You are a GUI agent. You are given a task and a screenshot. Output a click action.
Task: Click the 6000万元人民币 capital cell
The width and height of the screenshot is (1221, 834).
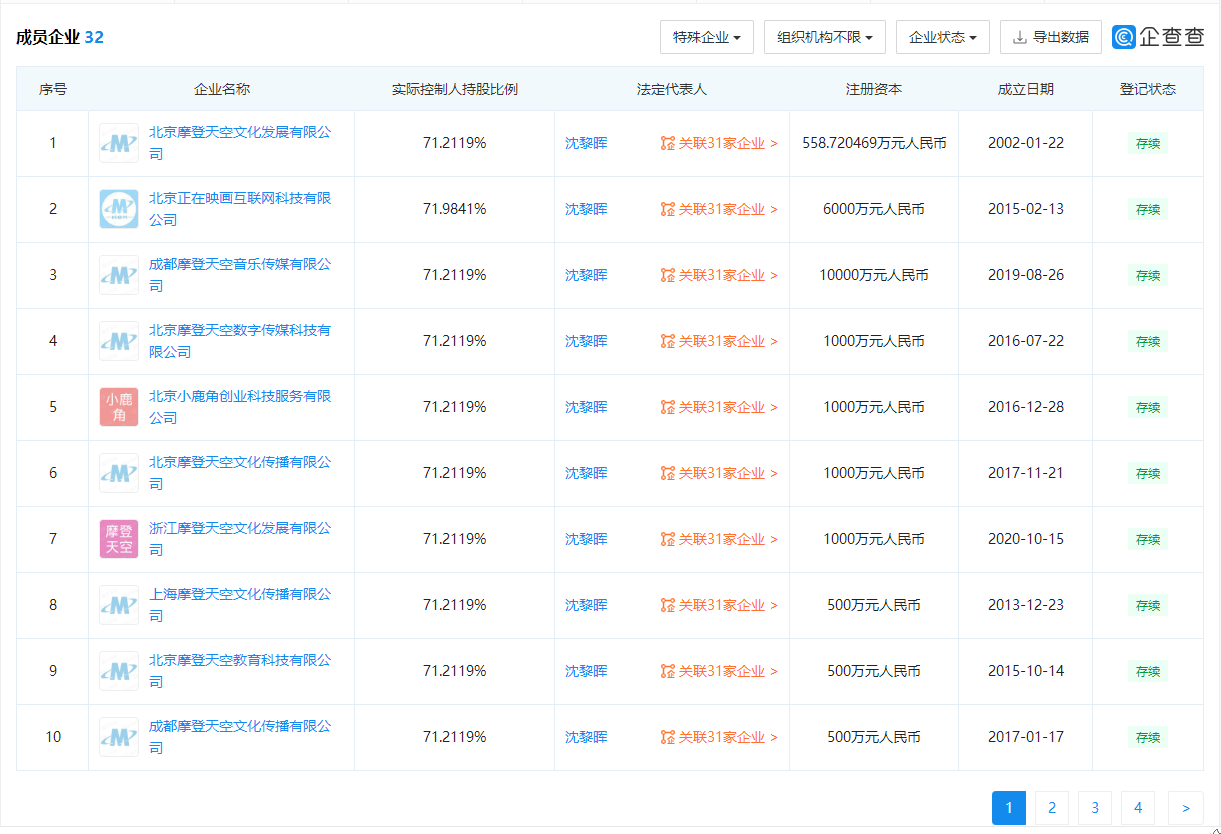[x=874, y=209]
